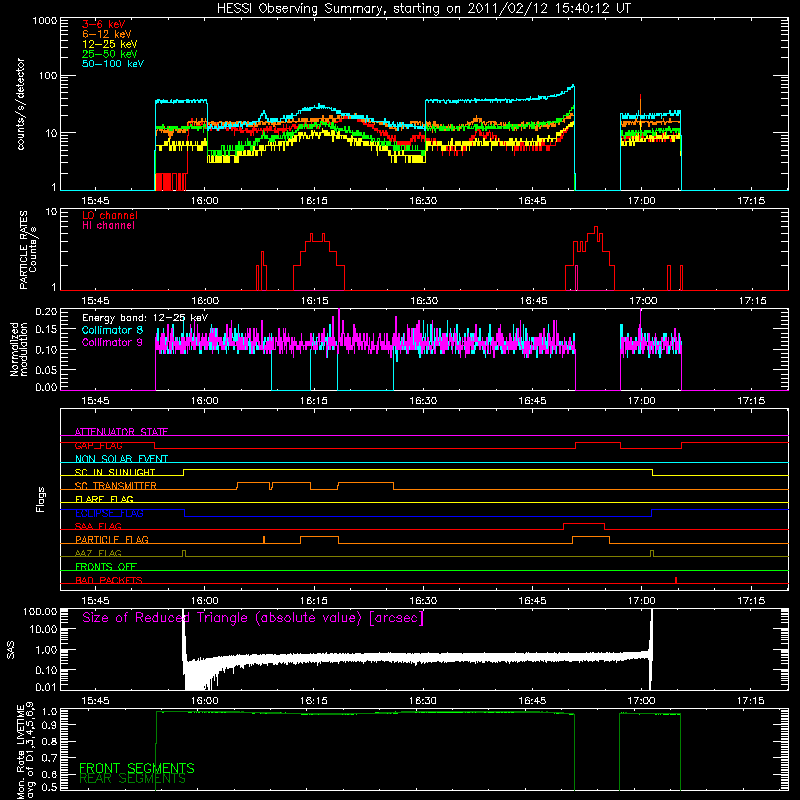Click the ECLIPSE_FLAG label
Image resolution: width=800 pixels, height=800 pixels.
109,513
